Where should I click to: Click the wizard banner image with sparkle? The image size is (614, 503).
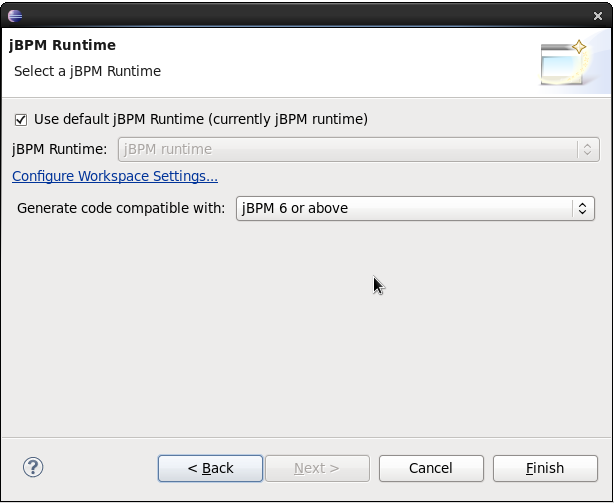pyautogui.click(x=563, y=63)
